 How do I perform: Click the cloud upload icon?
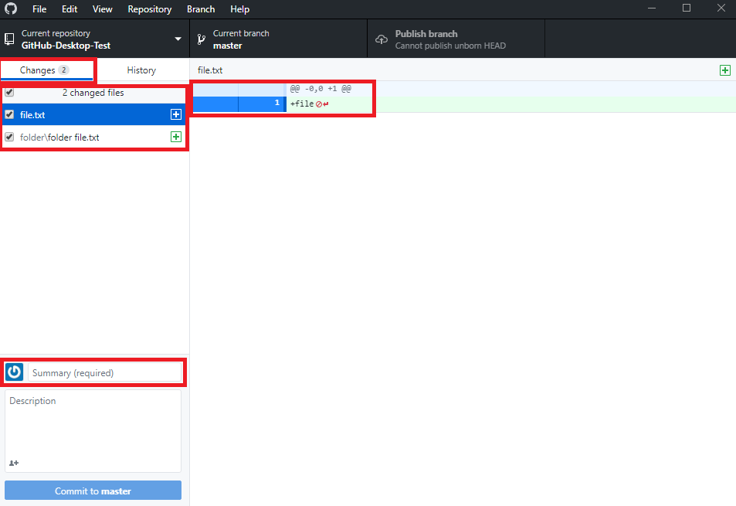coord(382,39)
